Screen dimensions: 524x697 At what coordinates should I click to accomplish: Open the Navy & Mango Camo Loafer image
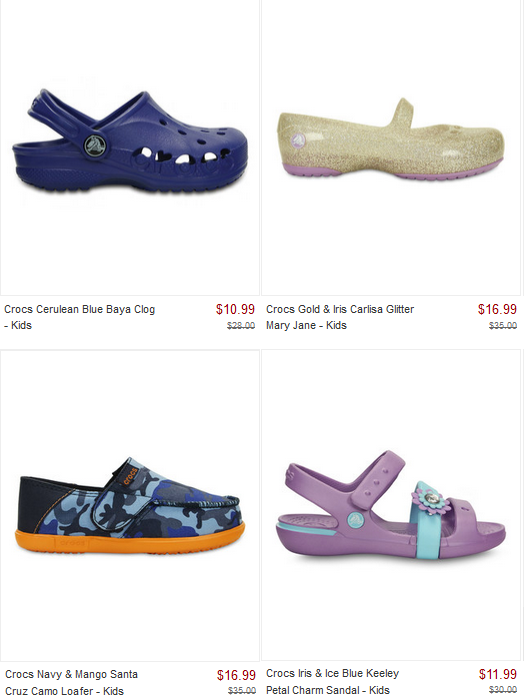click(130, 505)
